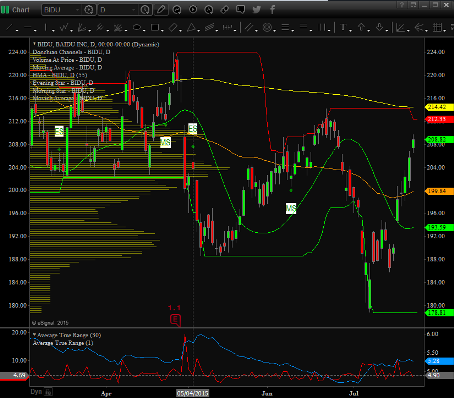The width and height of the screenshot is (454, 398).
Task: Select the grid box tool icon
Action: (x=438, y=28)
